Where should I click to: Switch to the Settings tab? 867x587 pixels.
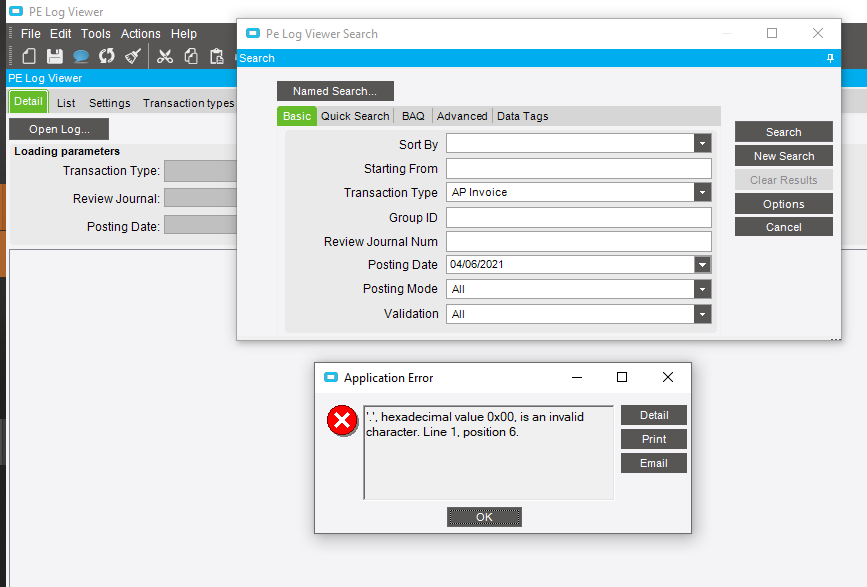109,103
